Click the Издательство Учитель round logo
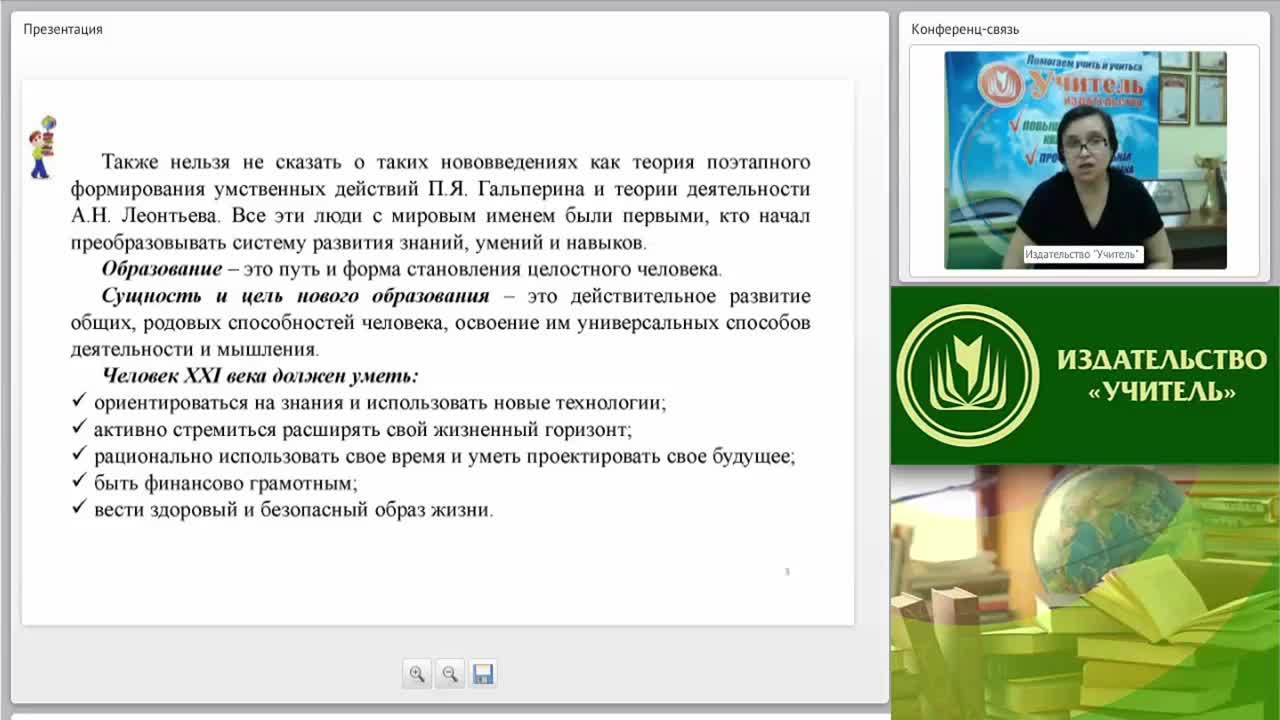1280x720 pixels. click(966, 375)
